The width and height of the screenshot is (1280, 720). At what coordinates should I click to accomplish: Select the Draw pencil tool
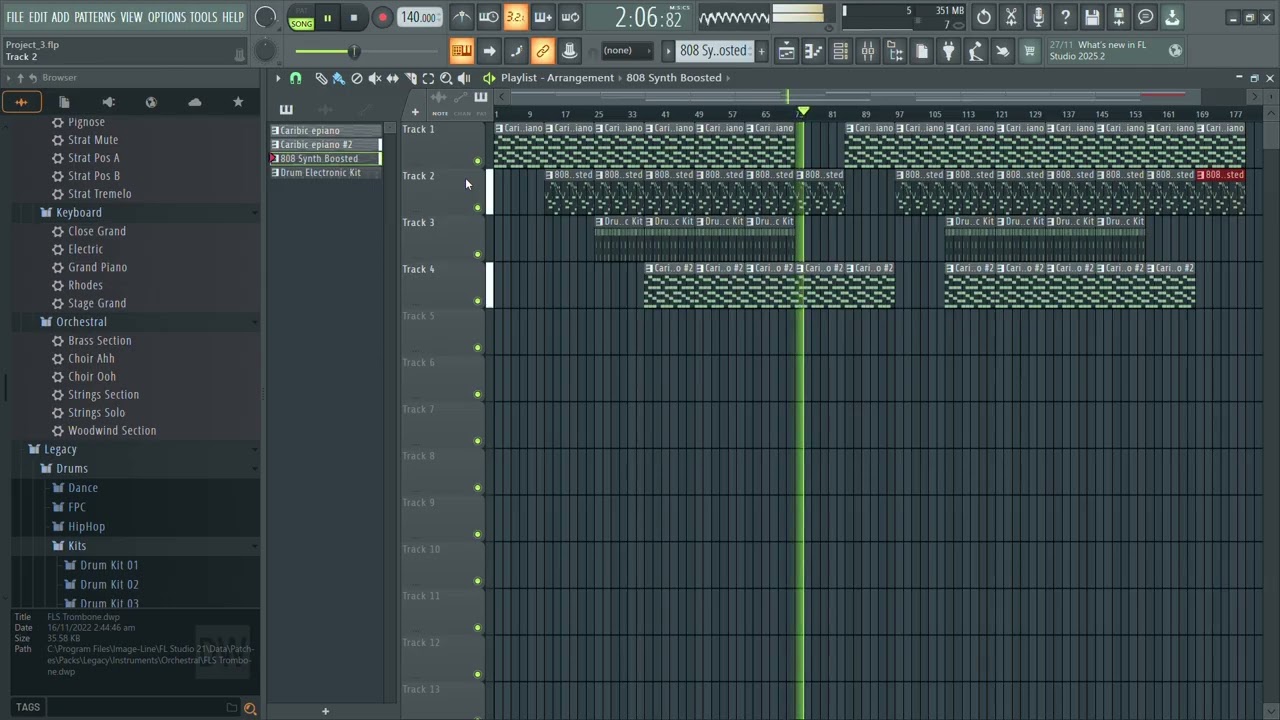point(321,78)
